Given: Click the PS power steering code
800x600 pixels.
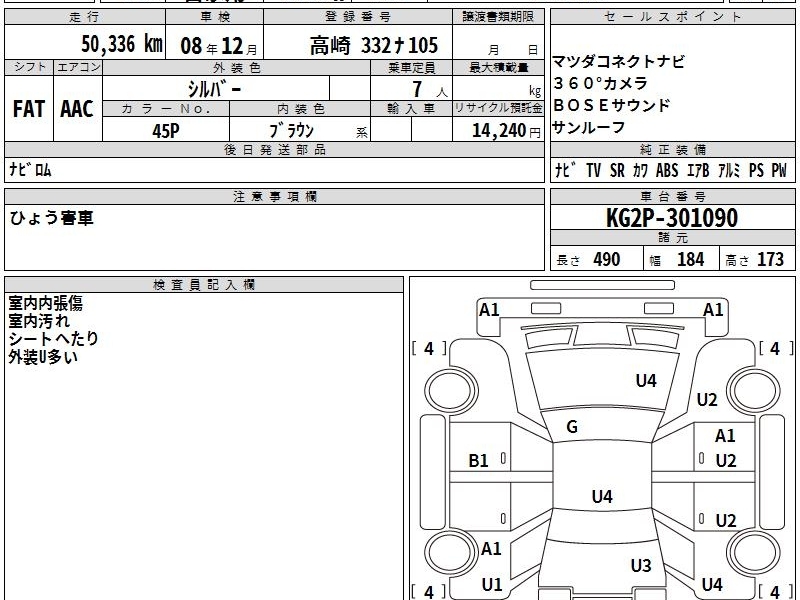Looking at the screenshot, I should pos(756,170).
